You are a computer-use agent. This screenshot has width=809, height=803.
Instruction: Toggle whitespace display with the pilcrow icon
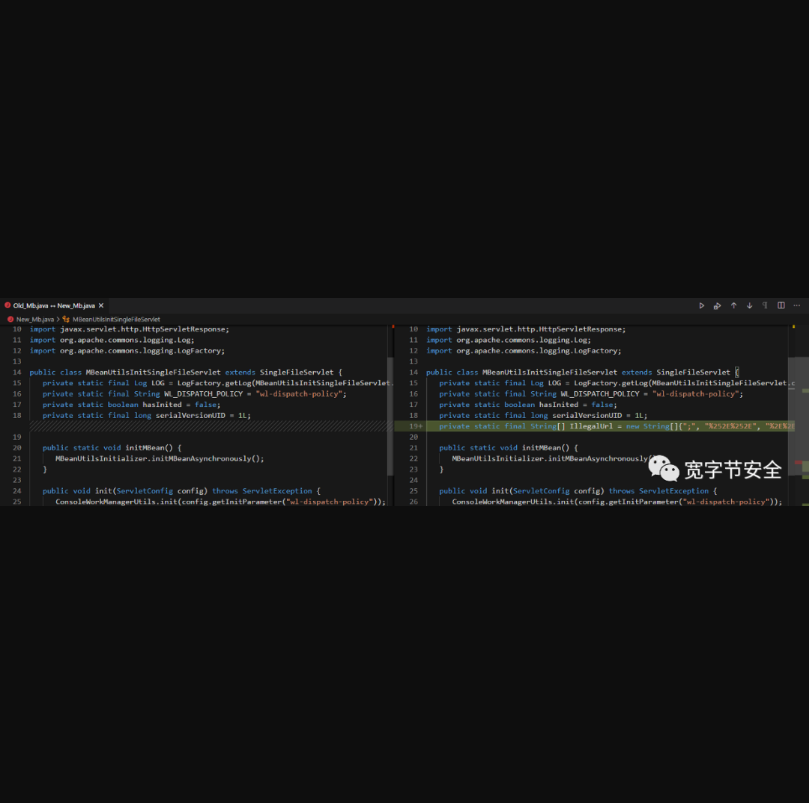(x=765, y=306)
